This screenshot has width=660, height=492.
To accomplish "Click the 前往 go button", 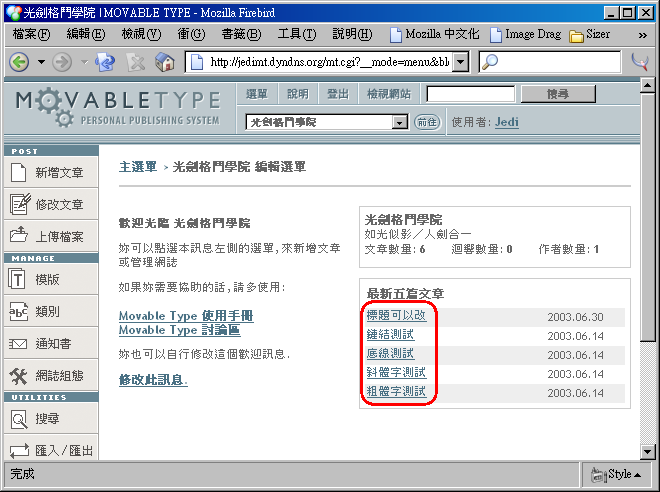I will 427,122.
